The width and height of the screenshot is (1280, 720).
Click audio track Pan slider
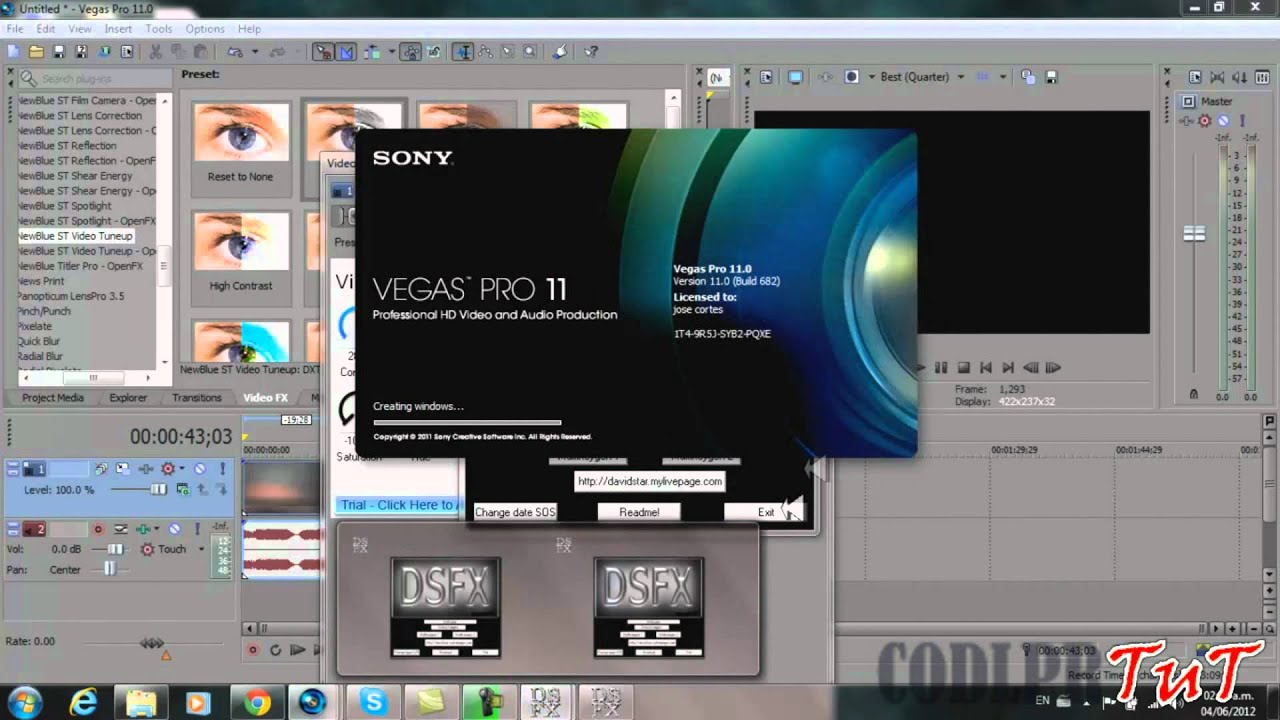[109, 570]
